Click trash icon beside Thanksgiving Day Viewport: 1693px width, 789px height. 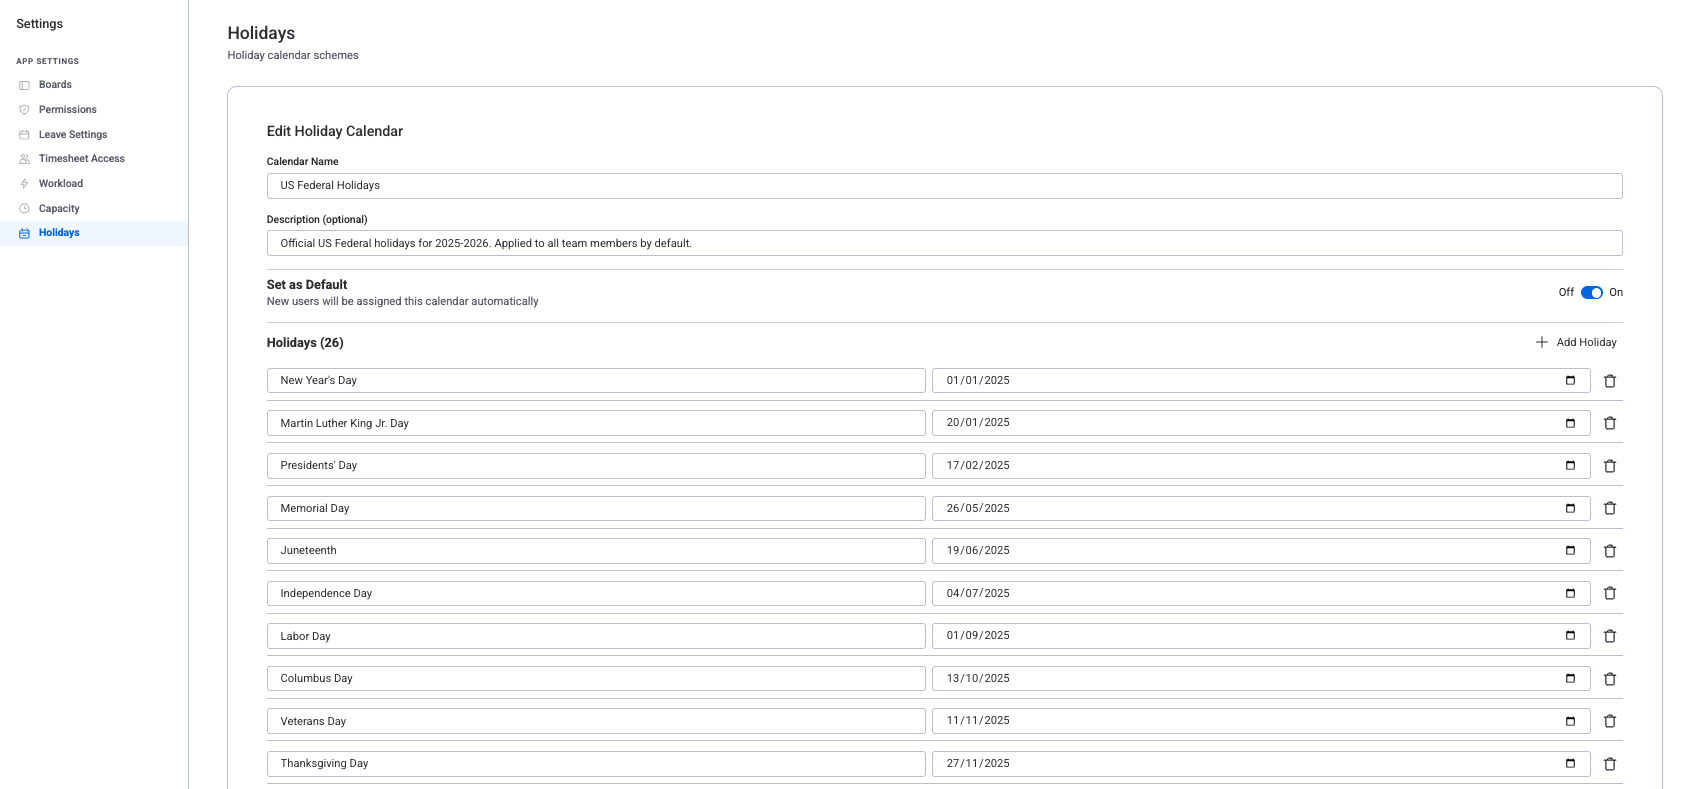[1609, 764]
